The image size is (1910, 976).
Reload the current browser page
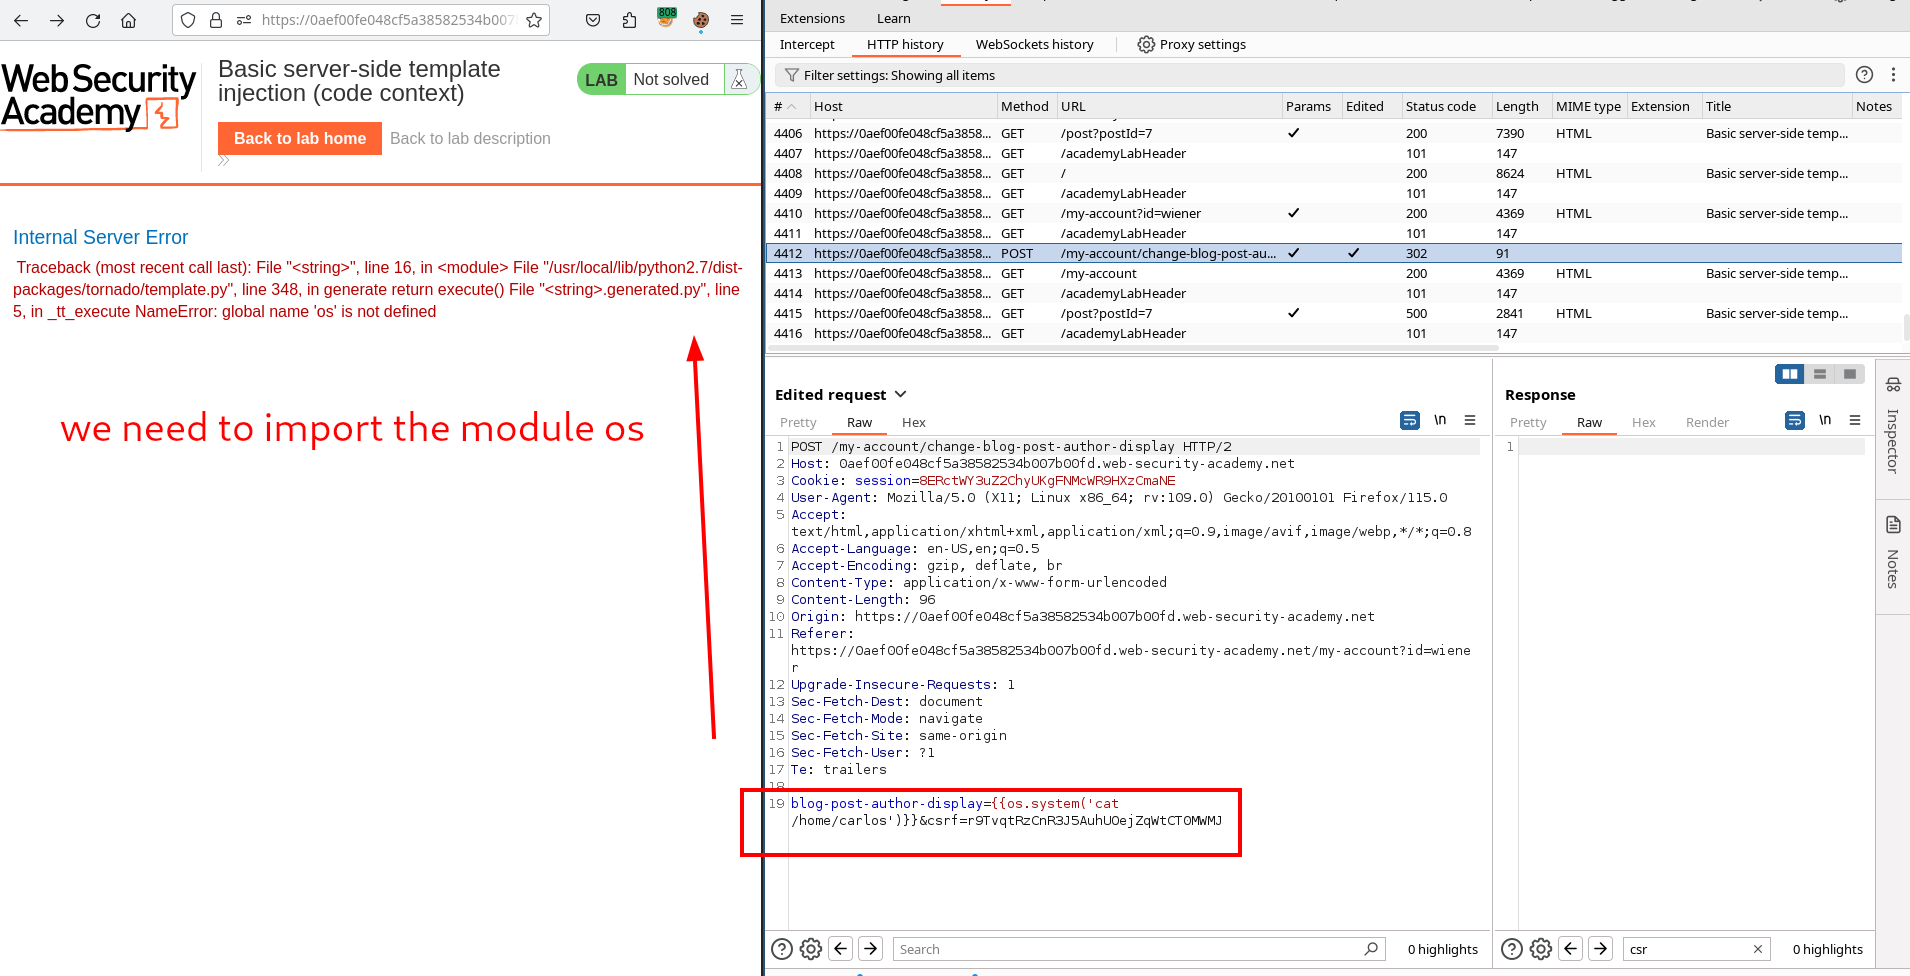tap(93, 20)
